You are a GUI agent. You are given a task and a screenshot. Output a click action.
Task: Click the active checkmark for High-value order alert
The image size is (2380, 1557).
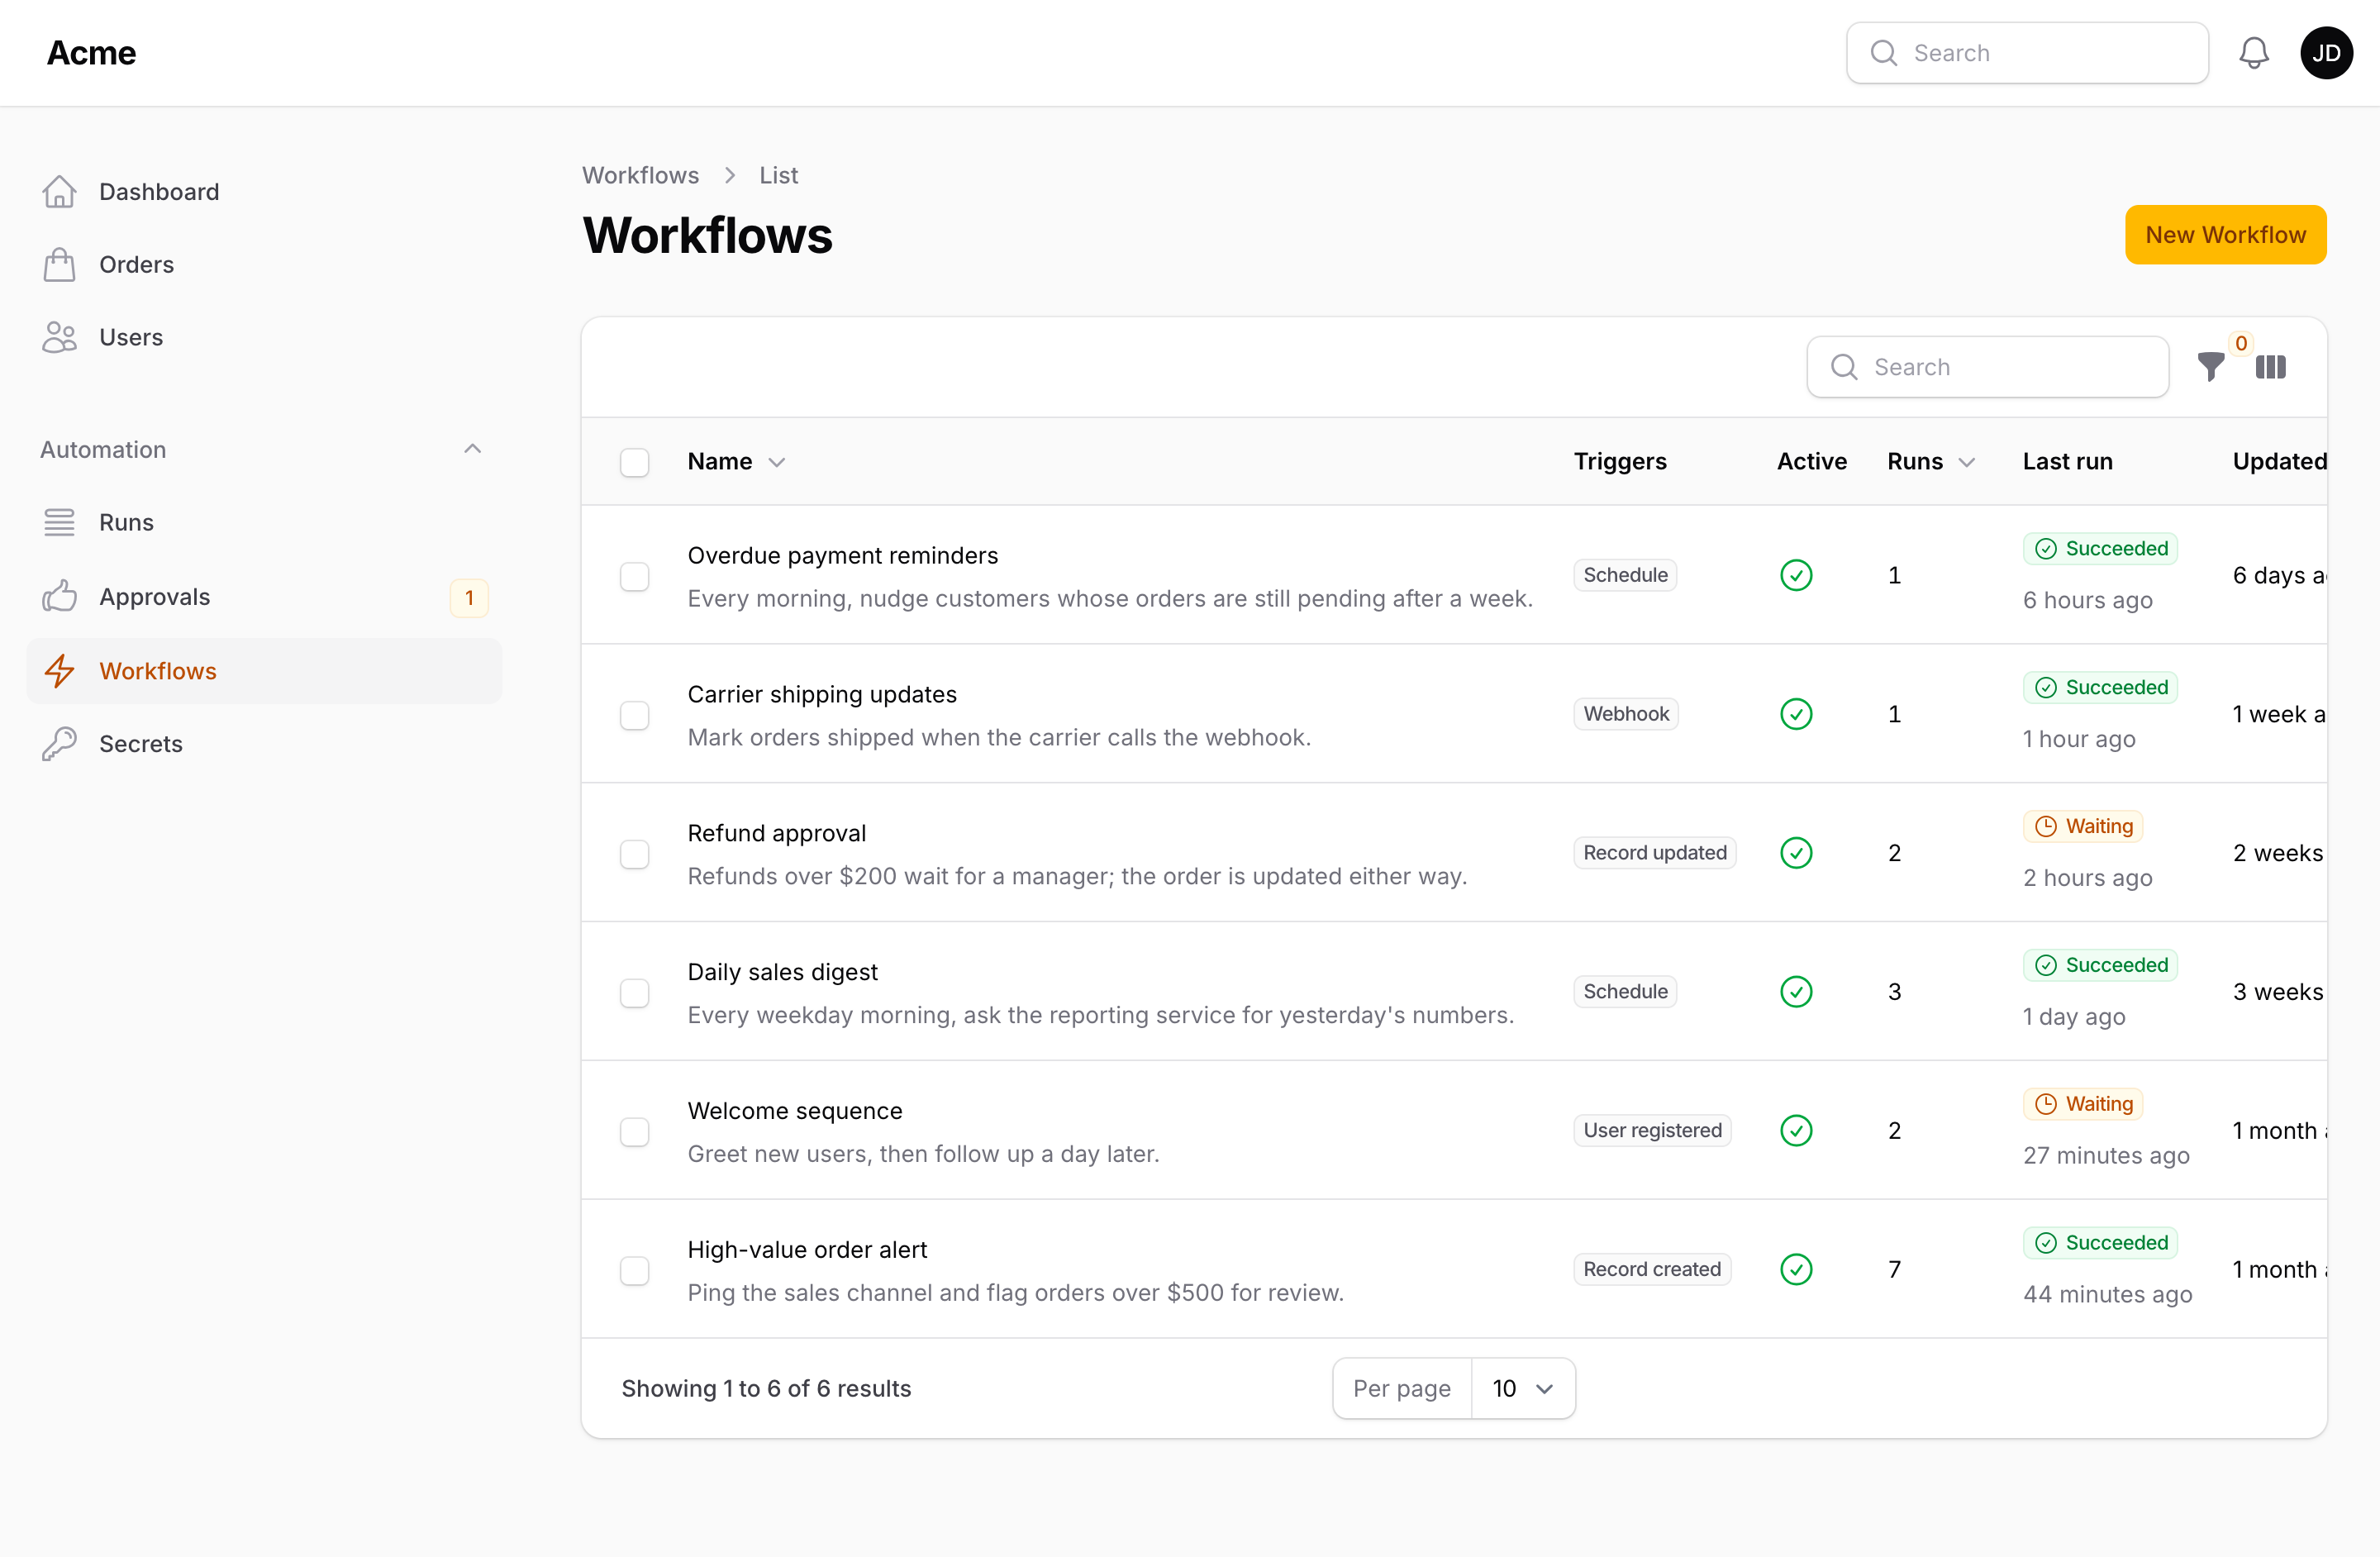point(1796,1269)
